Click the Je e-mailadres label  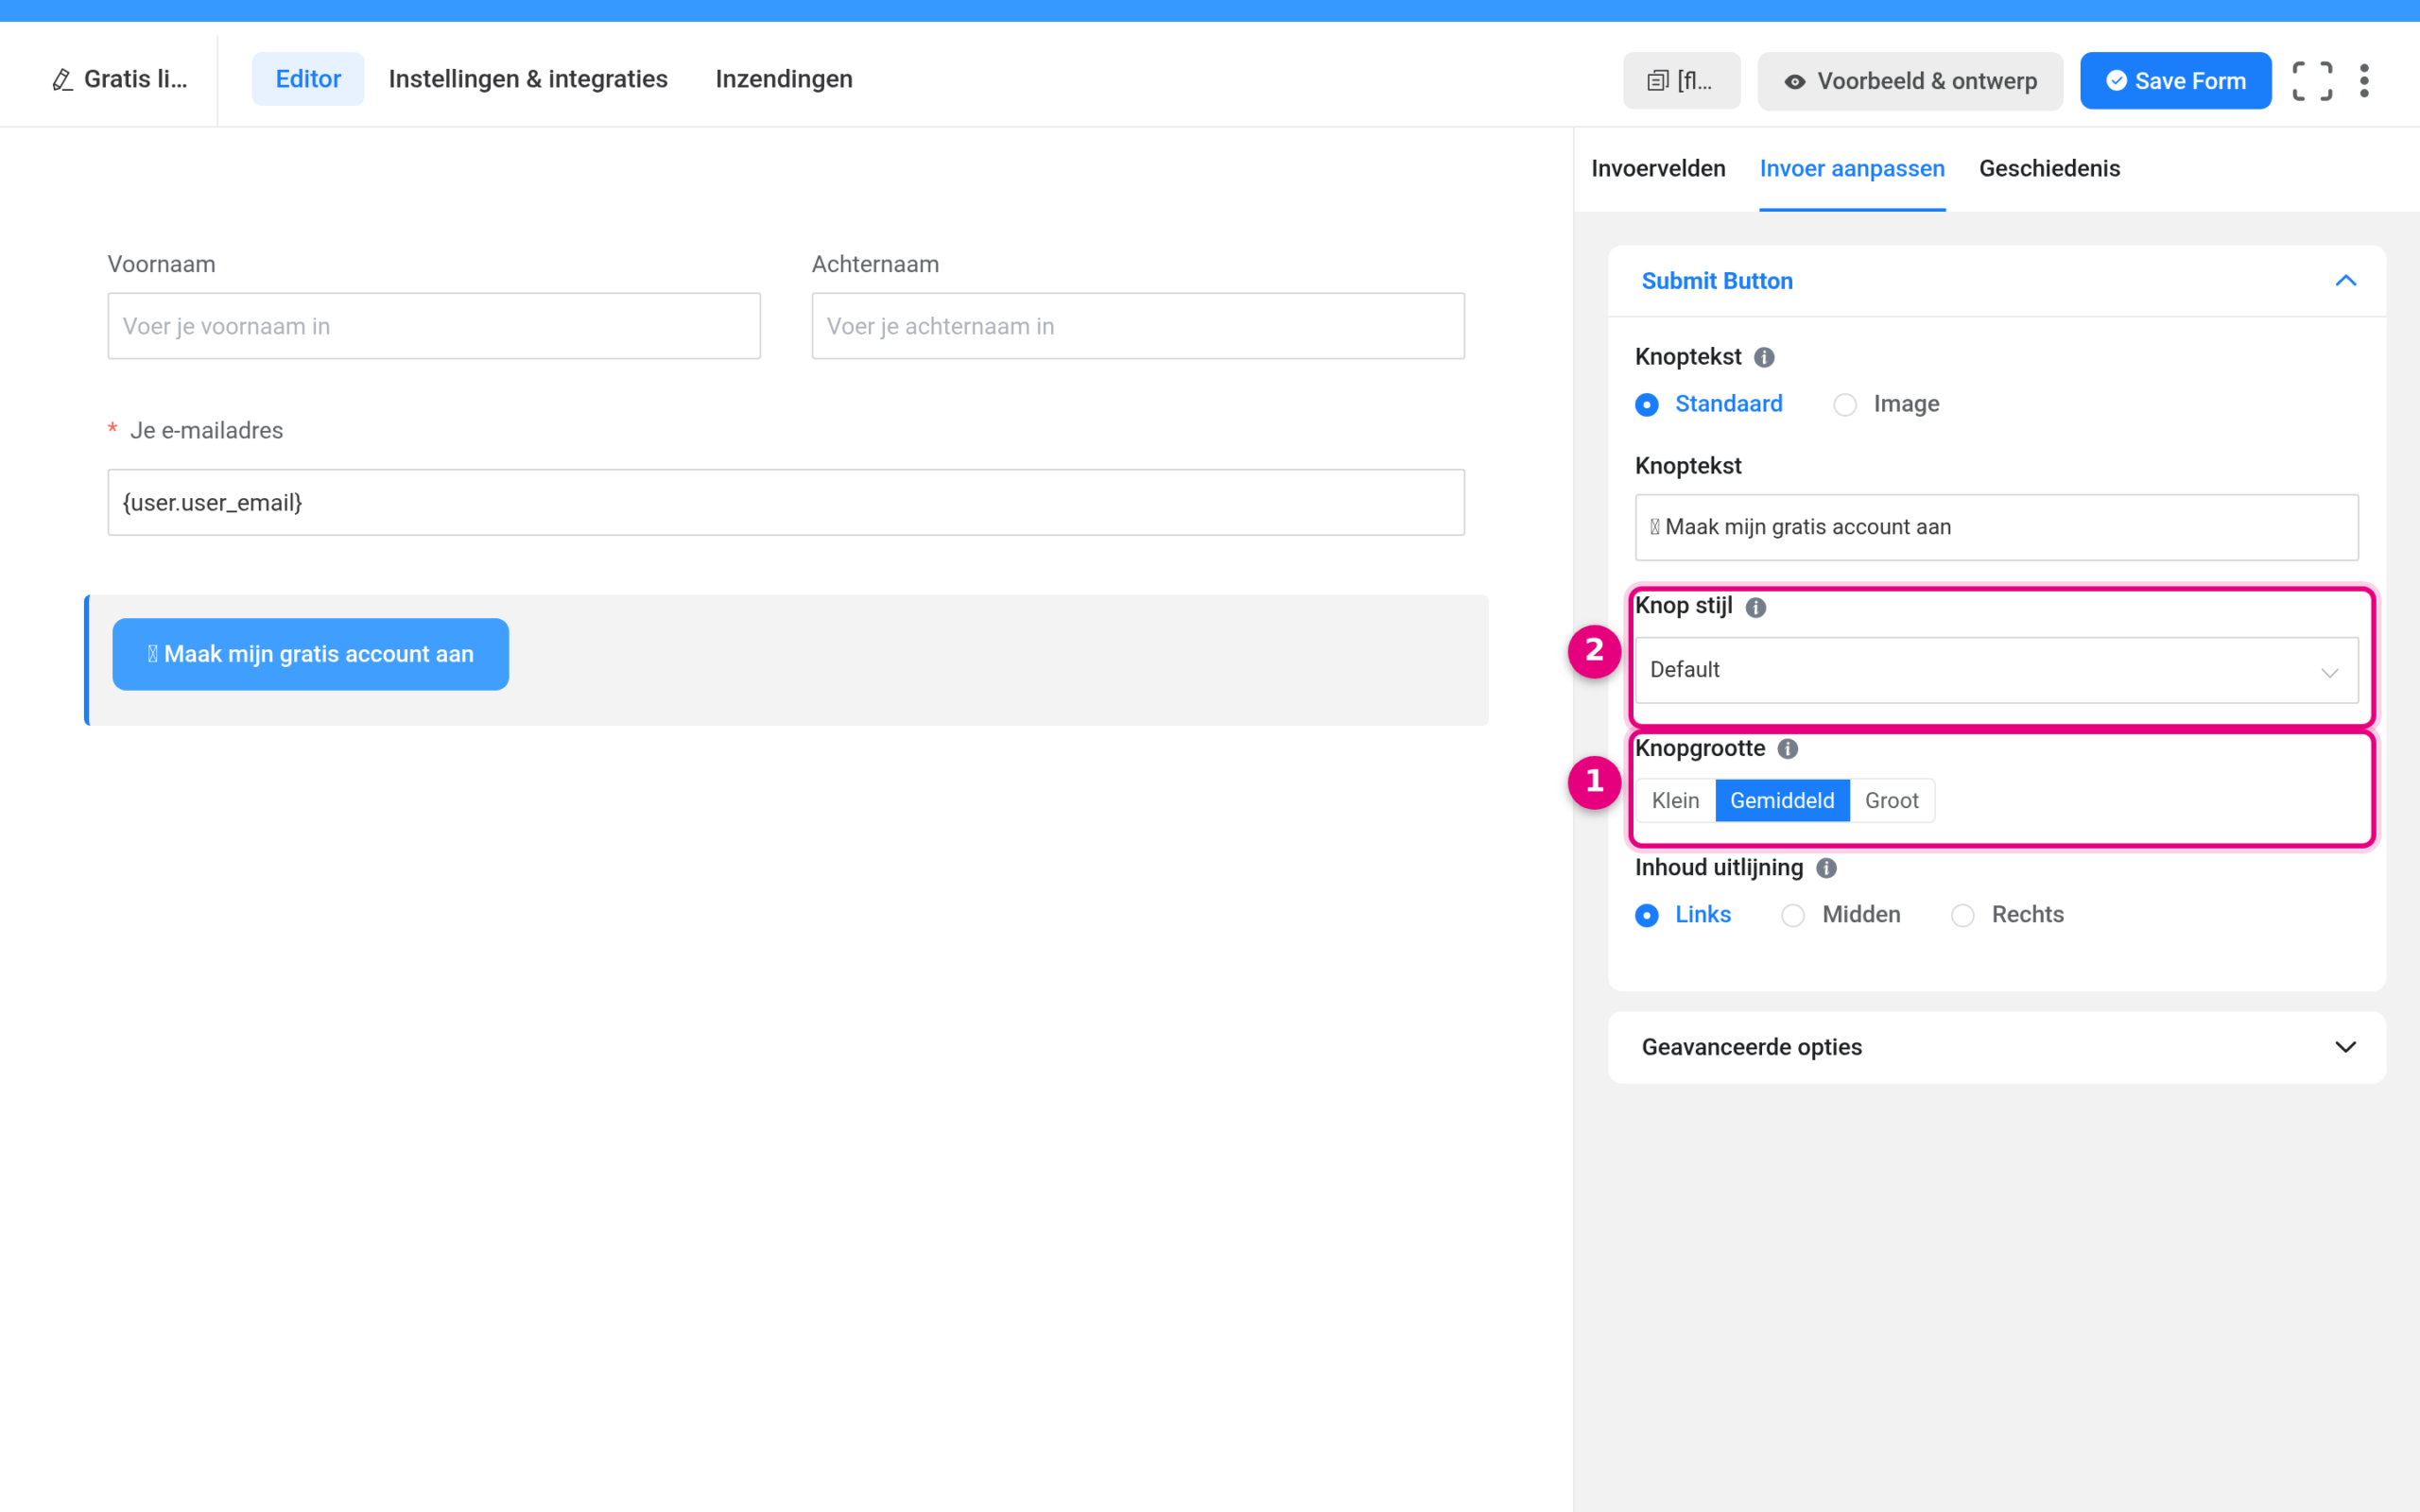[x=206, y=431]
